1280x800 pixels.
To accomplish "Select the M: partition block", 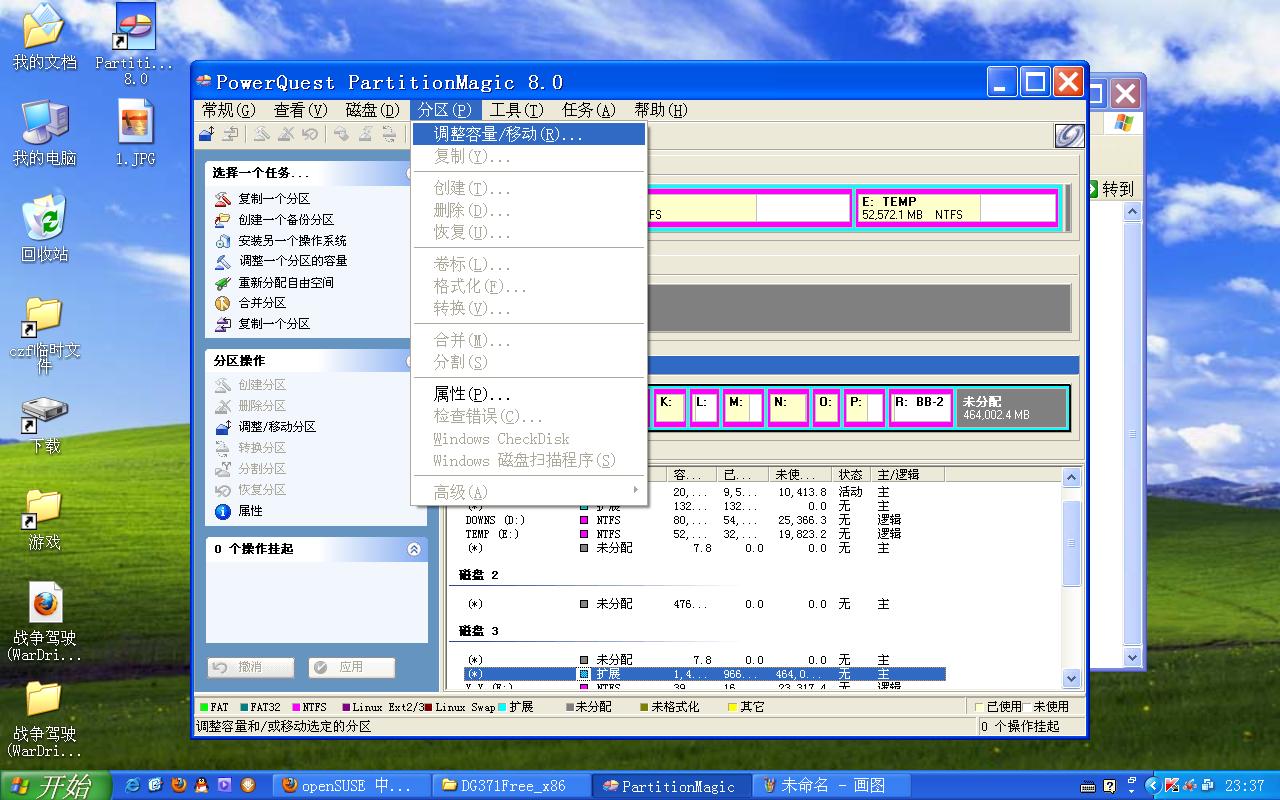I will click(x=743, y=408).
